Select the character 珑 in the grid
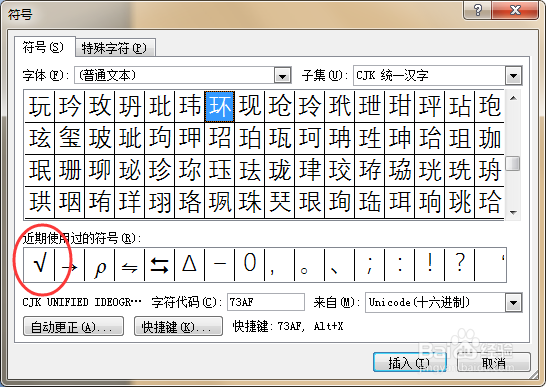Screen dimensions: 546x387 (279, 170)
